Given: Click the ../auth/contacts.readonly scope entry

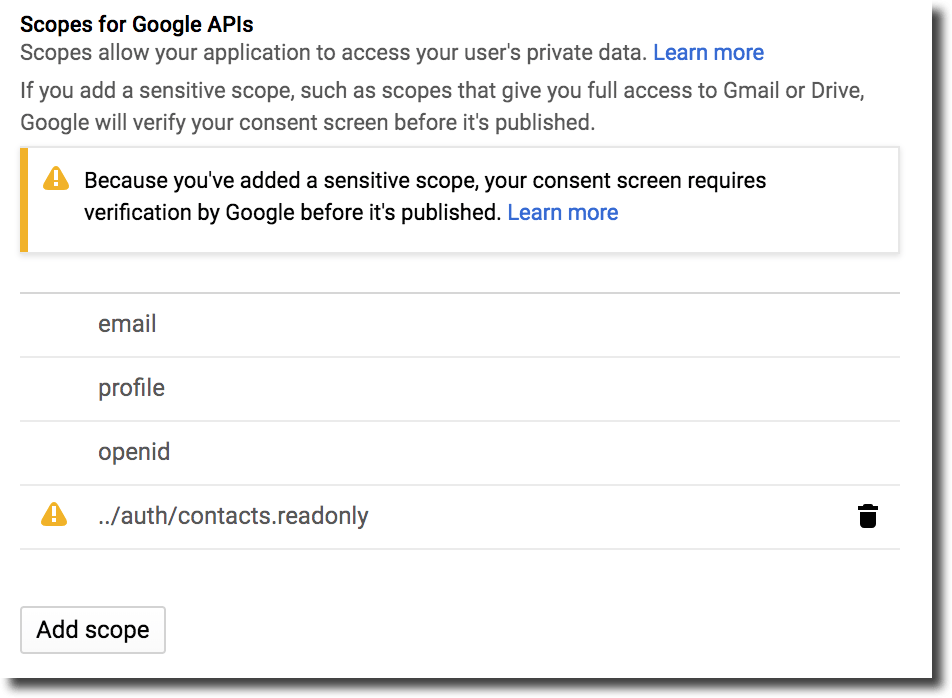Looking at the screenshot, I should click(232, 515).
